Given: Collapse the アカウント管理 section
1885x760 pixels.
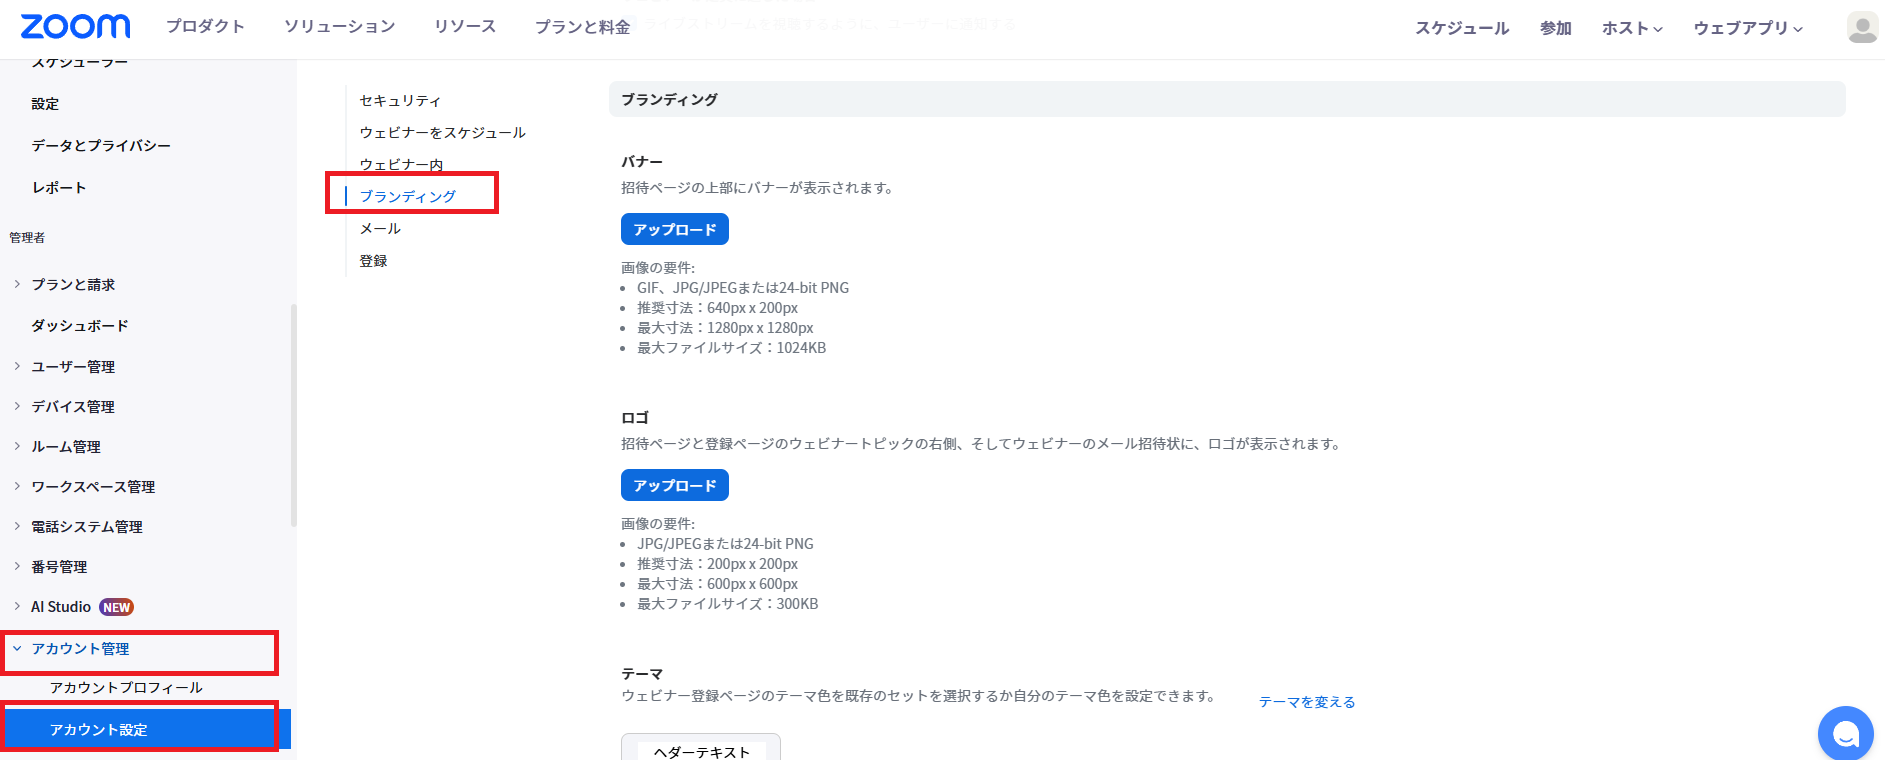Looking at the screenshot, I should pos(80,649).
